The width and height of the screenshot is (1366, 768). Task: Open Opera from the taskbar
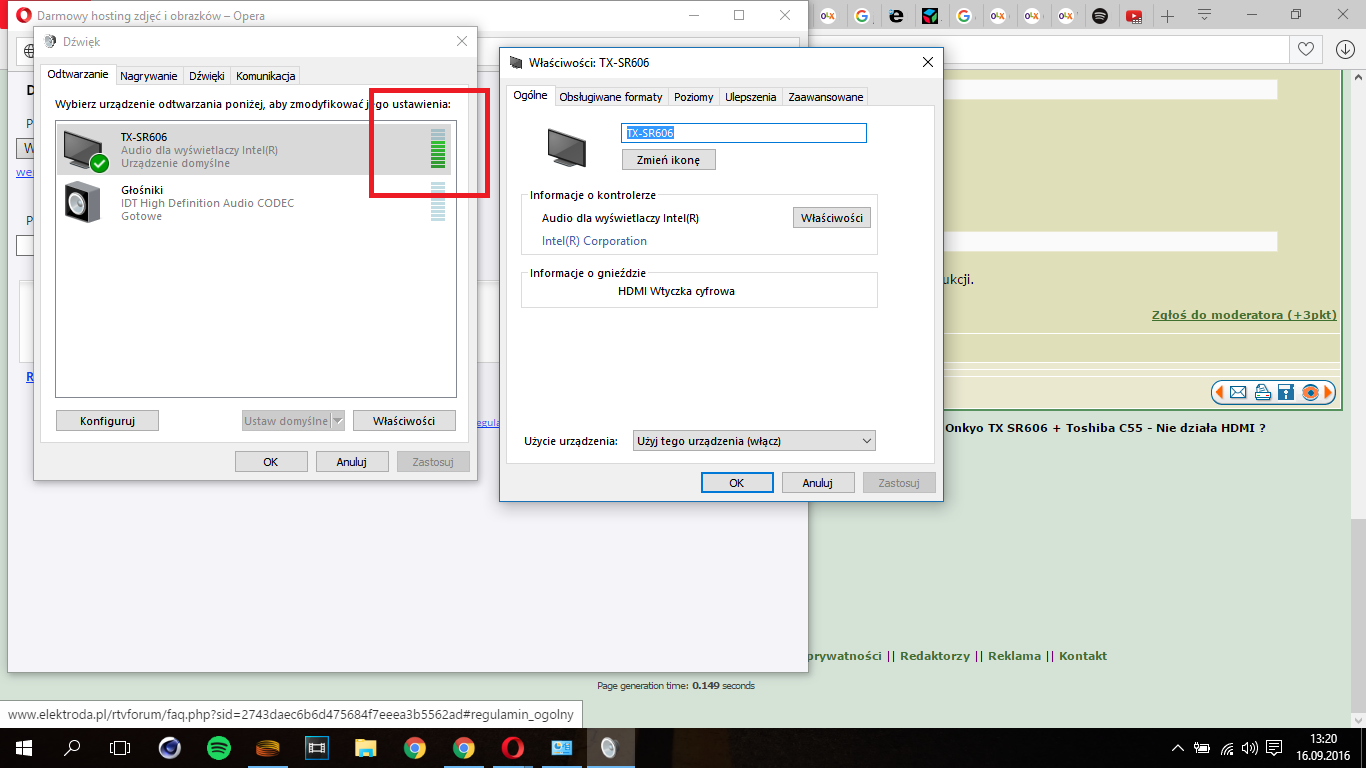tap(512, 748)
